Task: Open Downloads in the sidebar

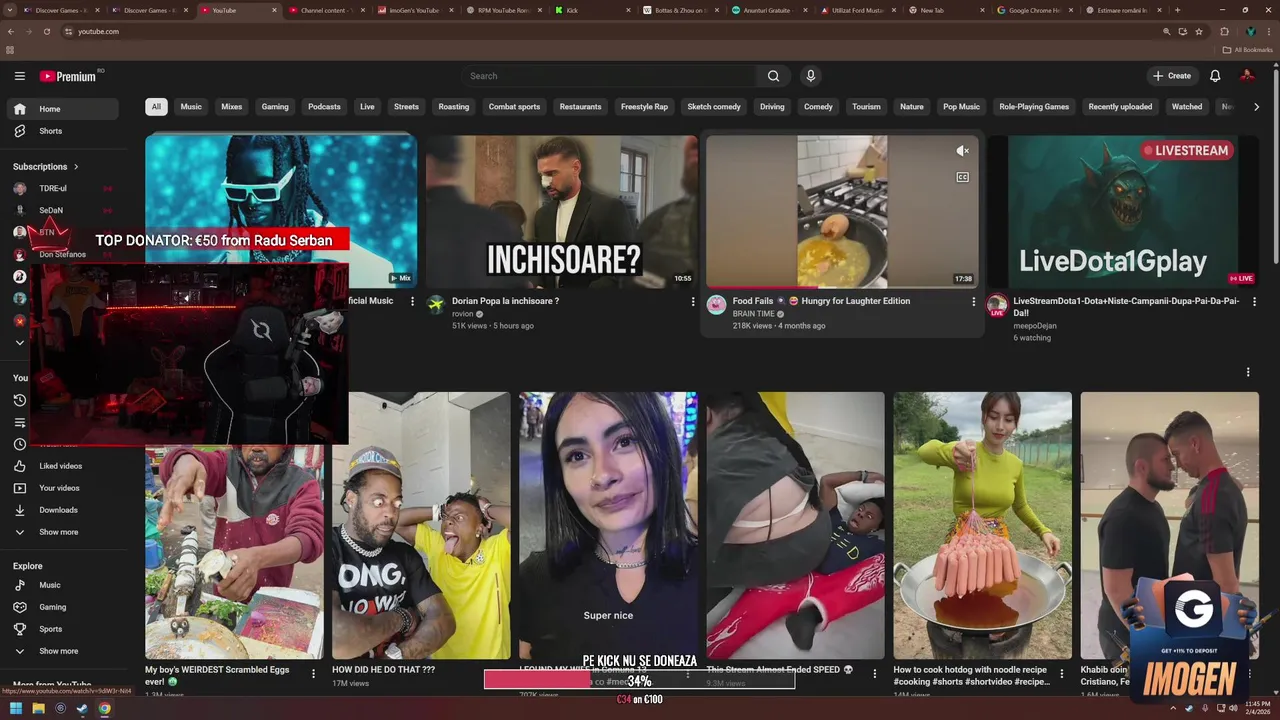Action: pos(62,510)
